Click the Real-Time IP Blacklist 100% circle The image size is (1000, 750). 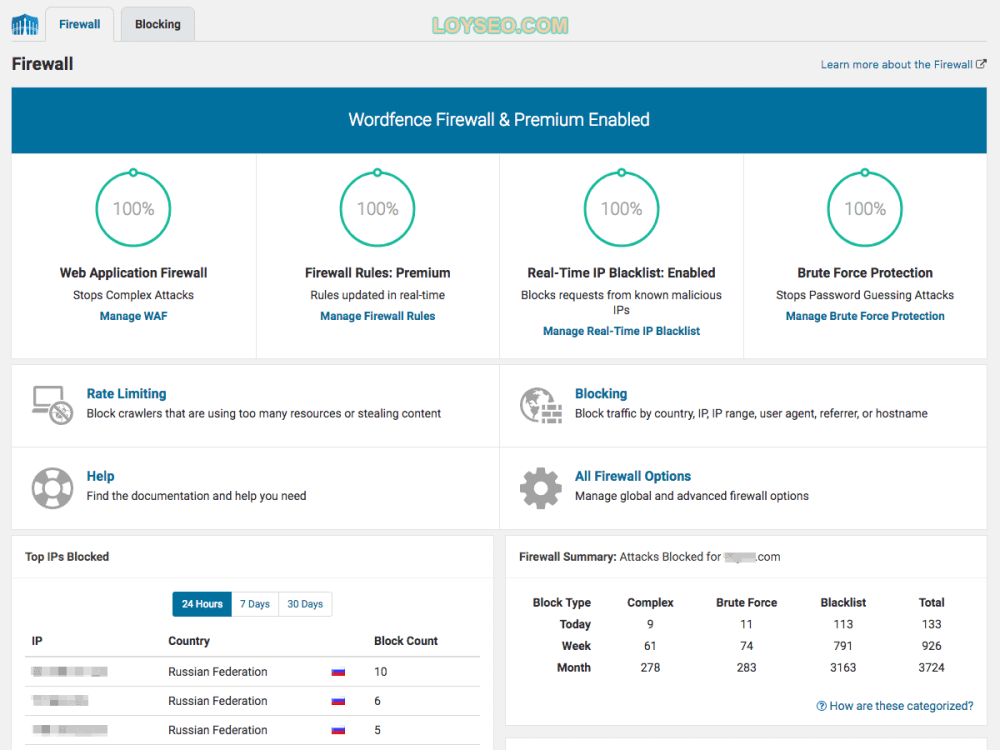click(622, 209)
